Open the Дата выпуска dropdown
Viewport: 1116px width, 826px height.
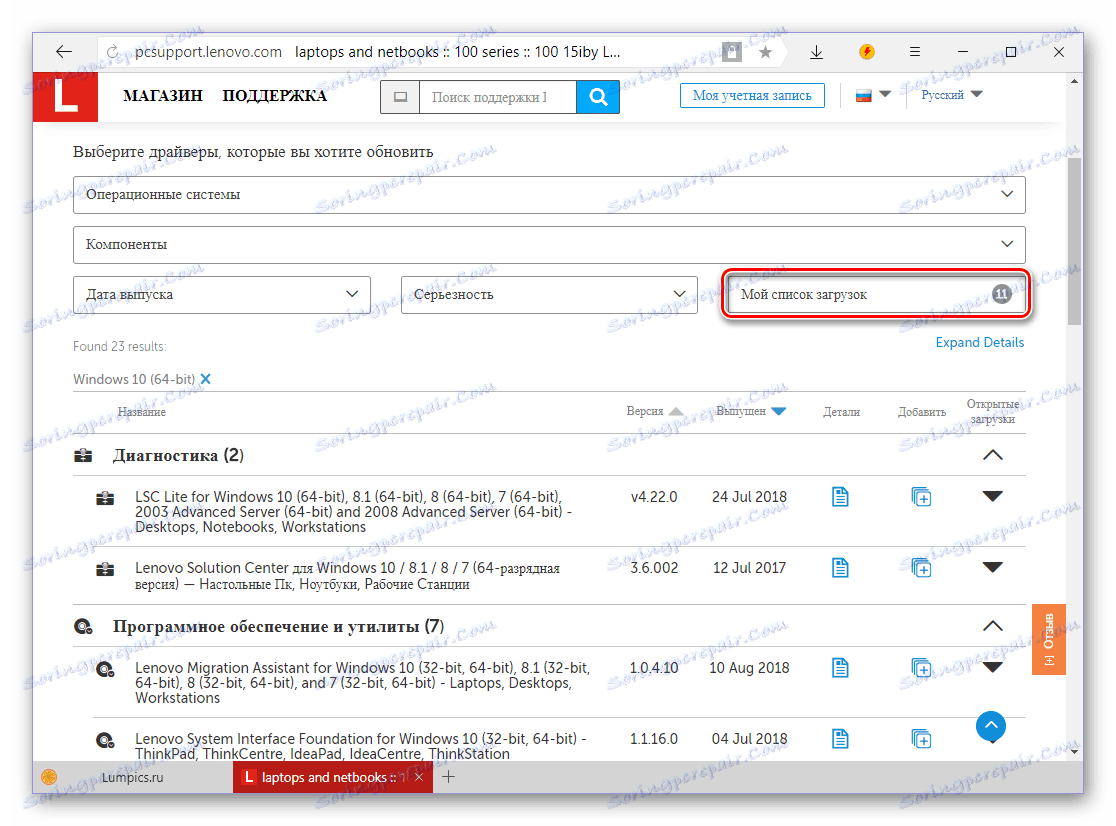click(221, 294)
